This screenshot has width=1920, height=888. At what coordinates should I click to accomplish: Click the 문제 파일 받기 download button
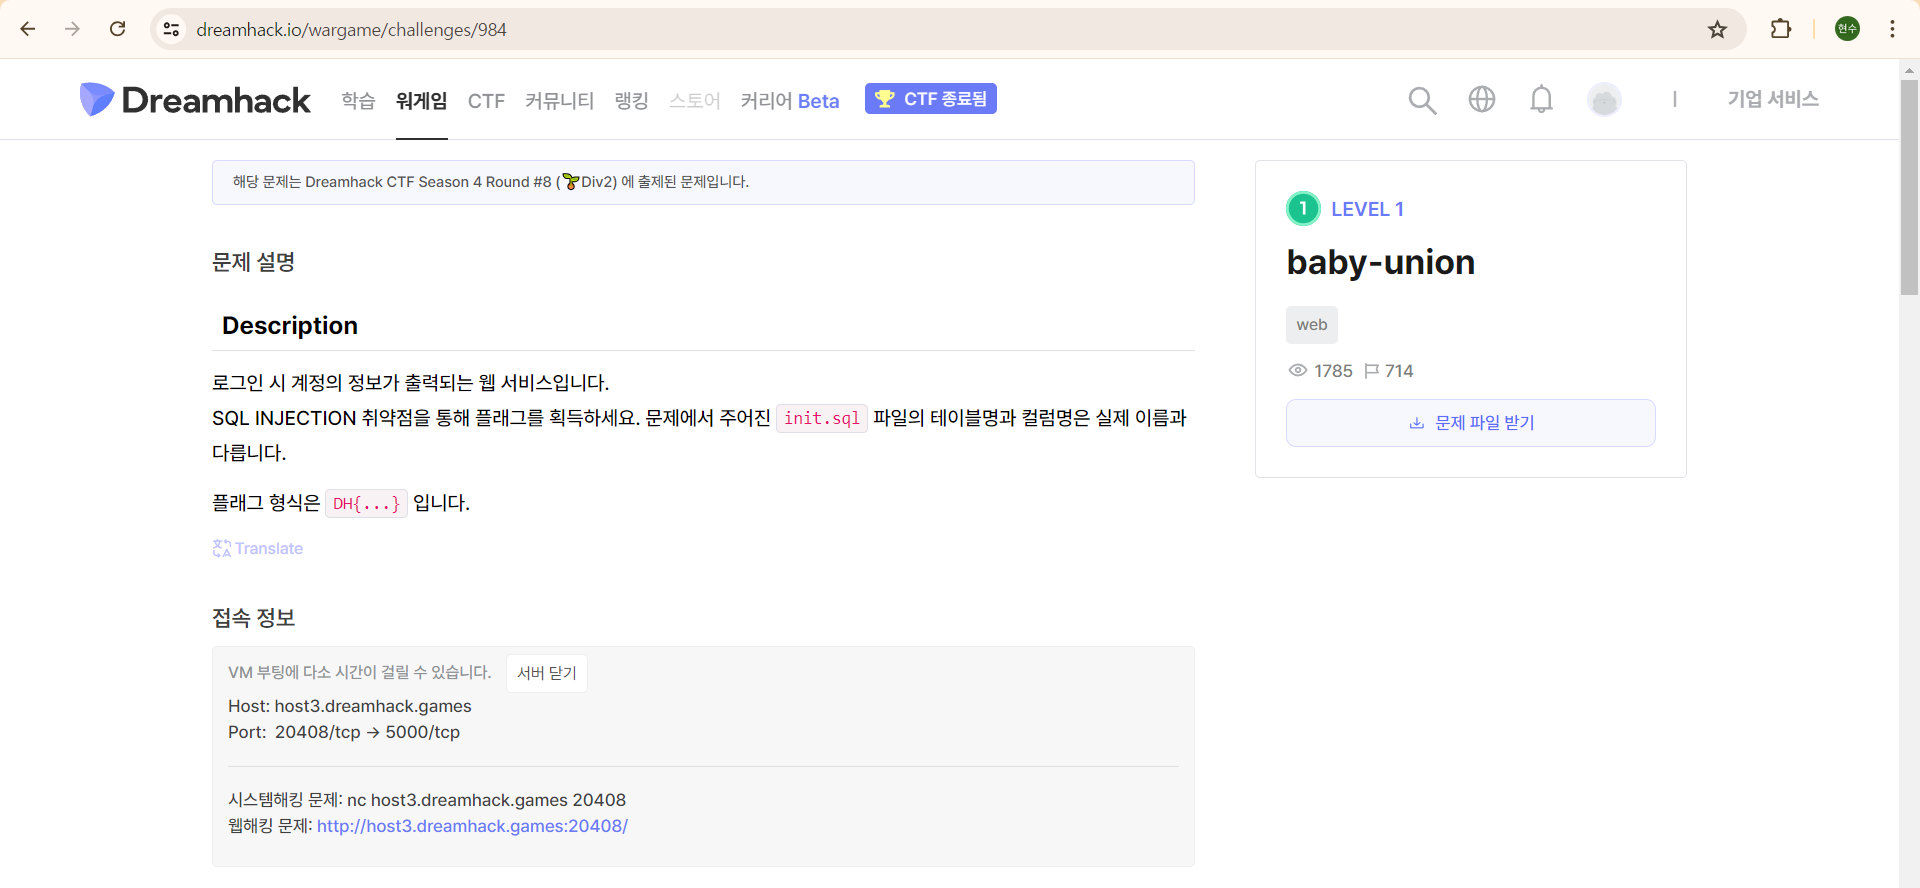click(1470, 423)
